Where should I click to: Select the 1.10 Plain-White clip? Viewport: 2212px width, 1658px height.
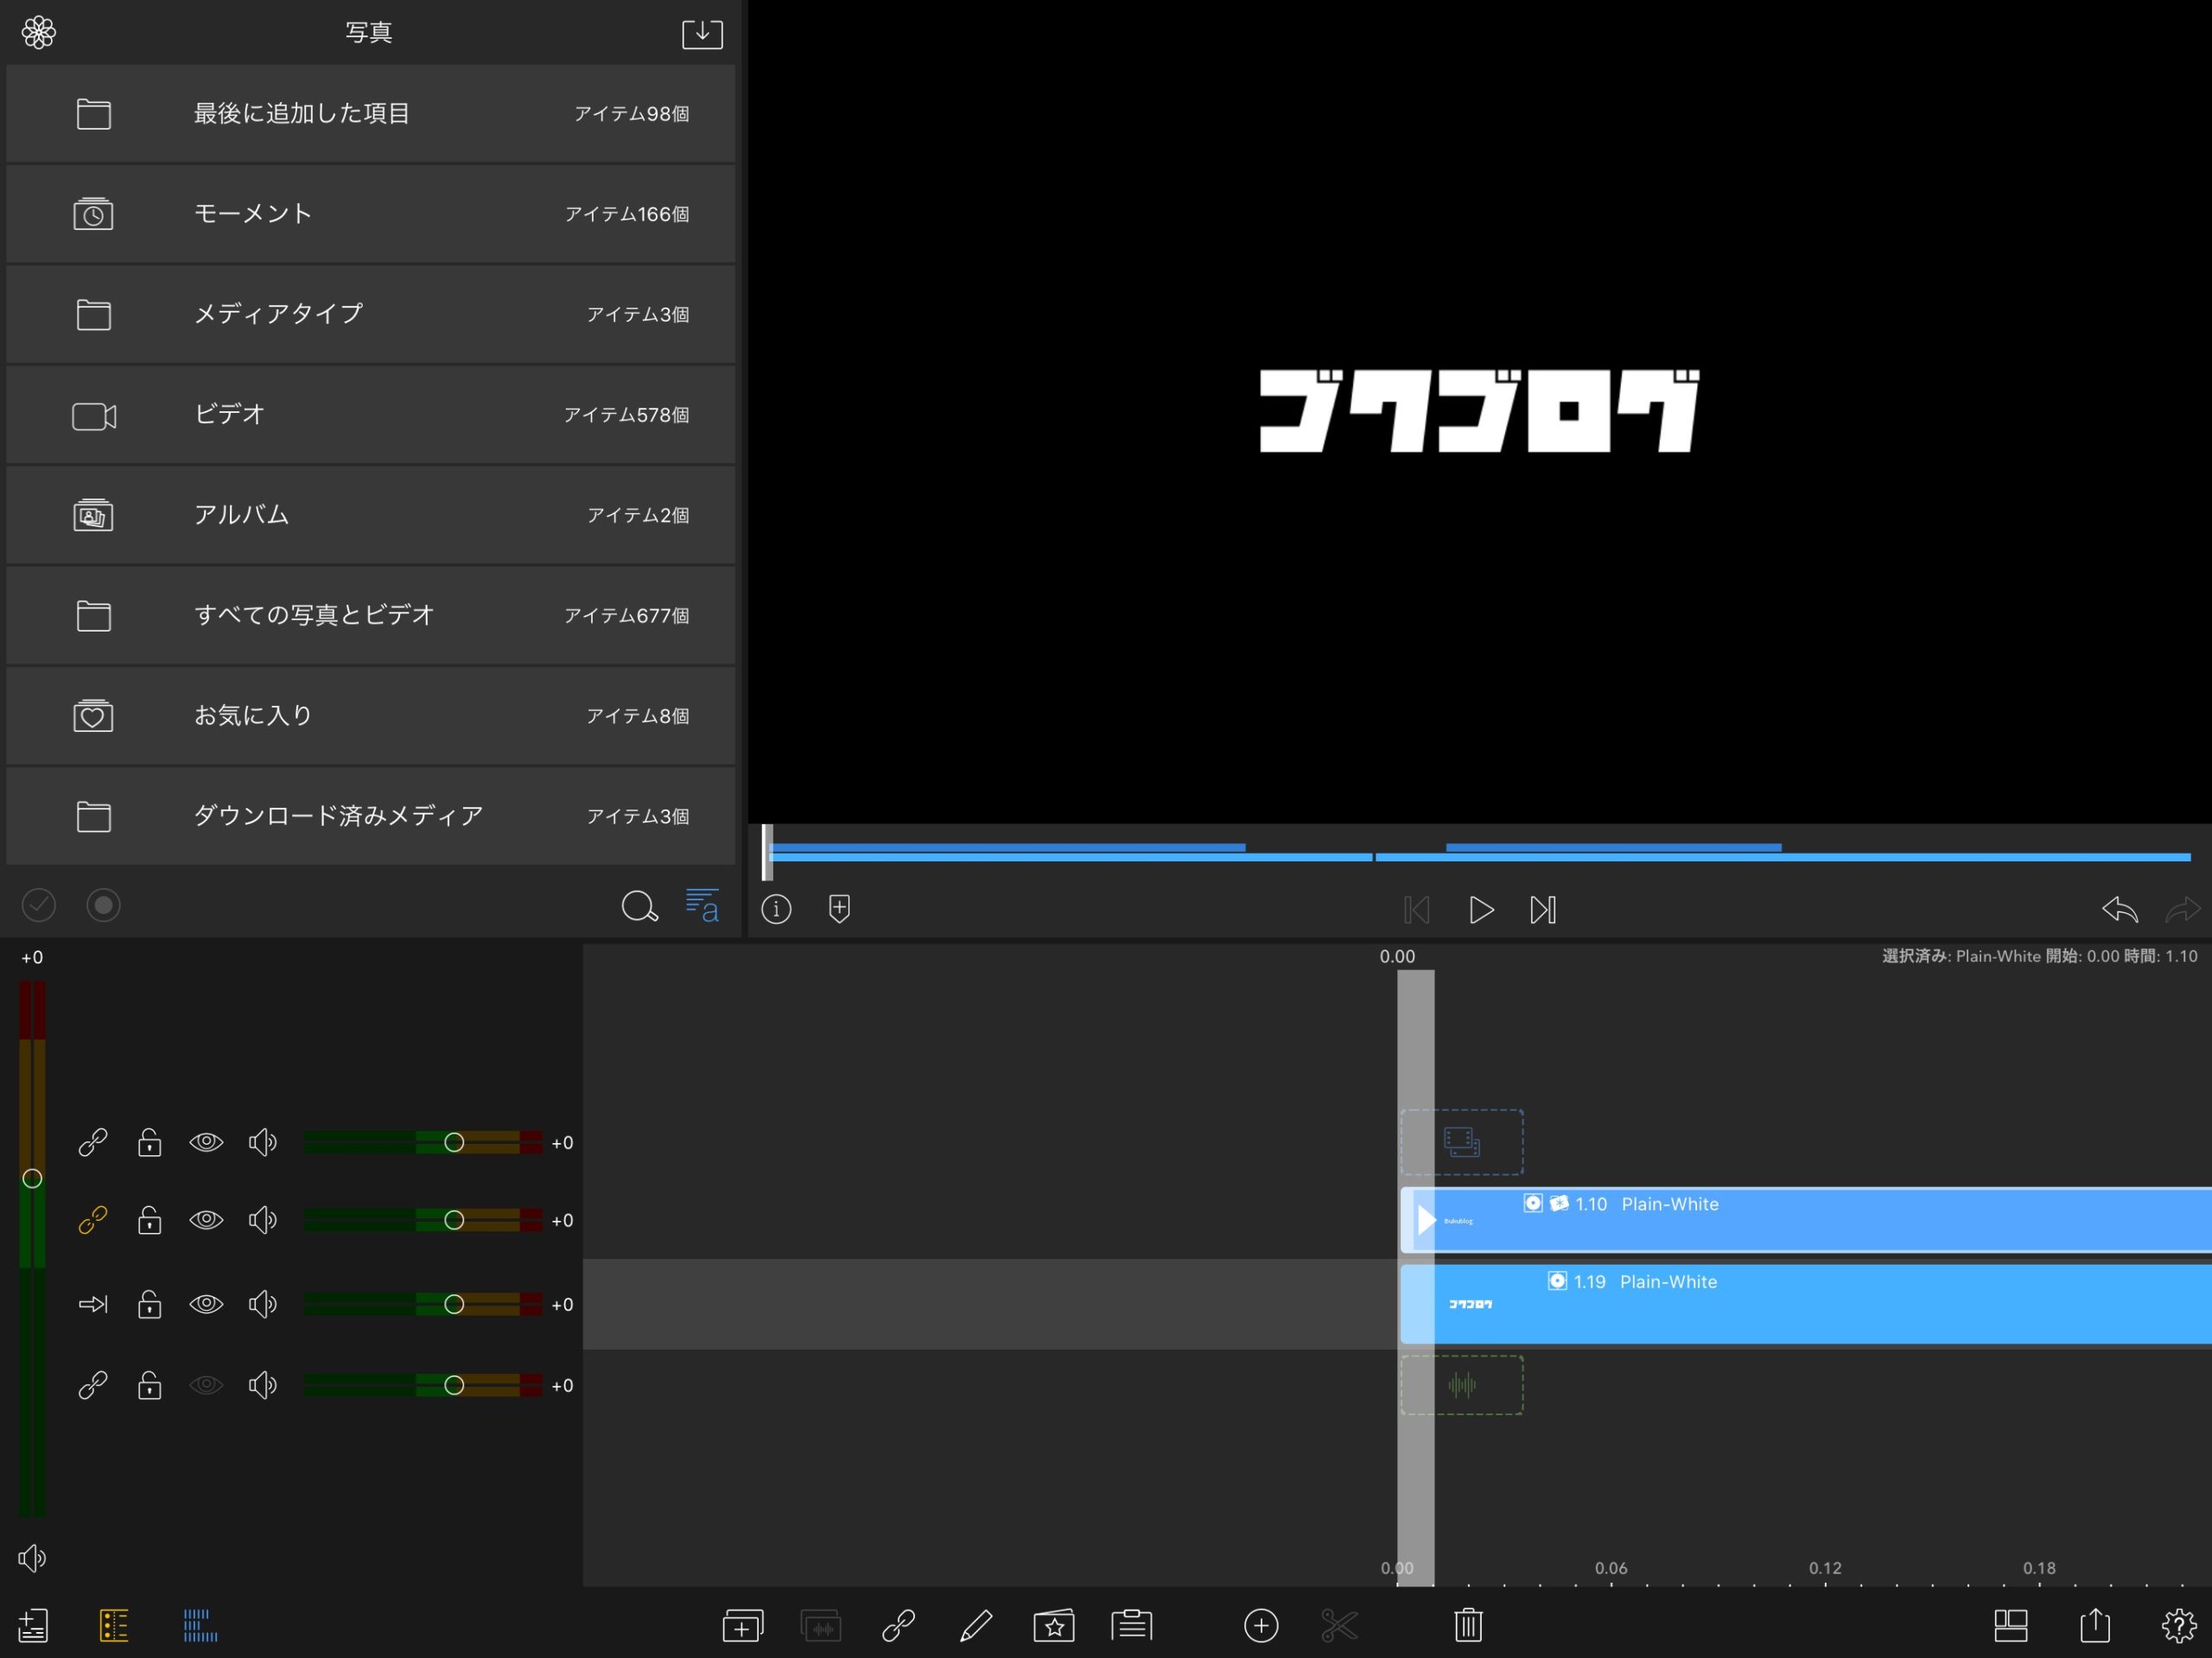pos(1806,1220)
